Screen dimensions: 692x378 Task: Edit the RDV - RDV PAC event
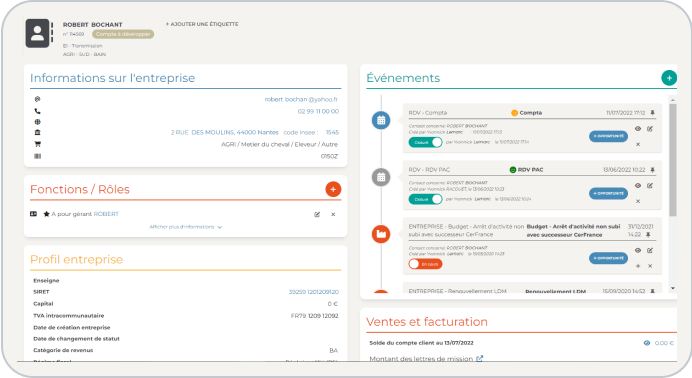[650, 186]
